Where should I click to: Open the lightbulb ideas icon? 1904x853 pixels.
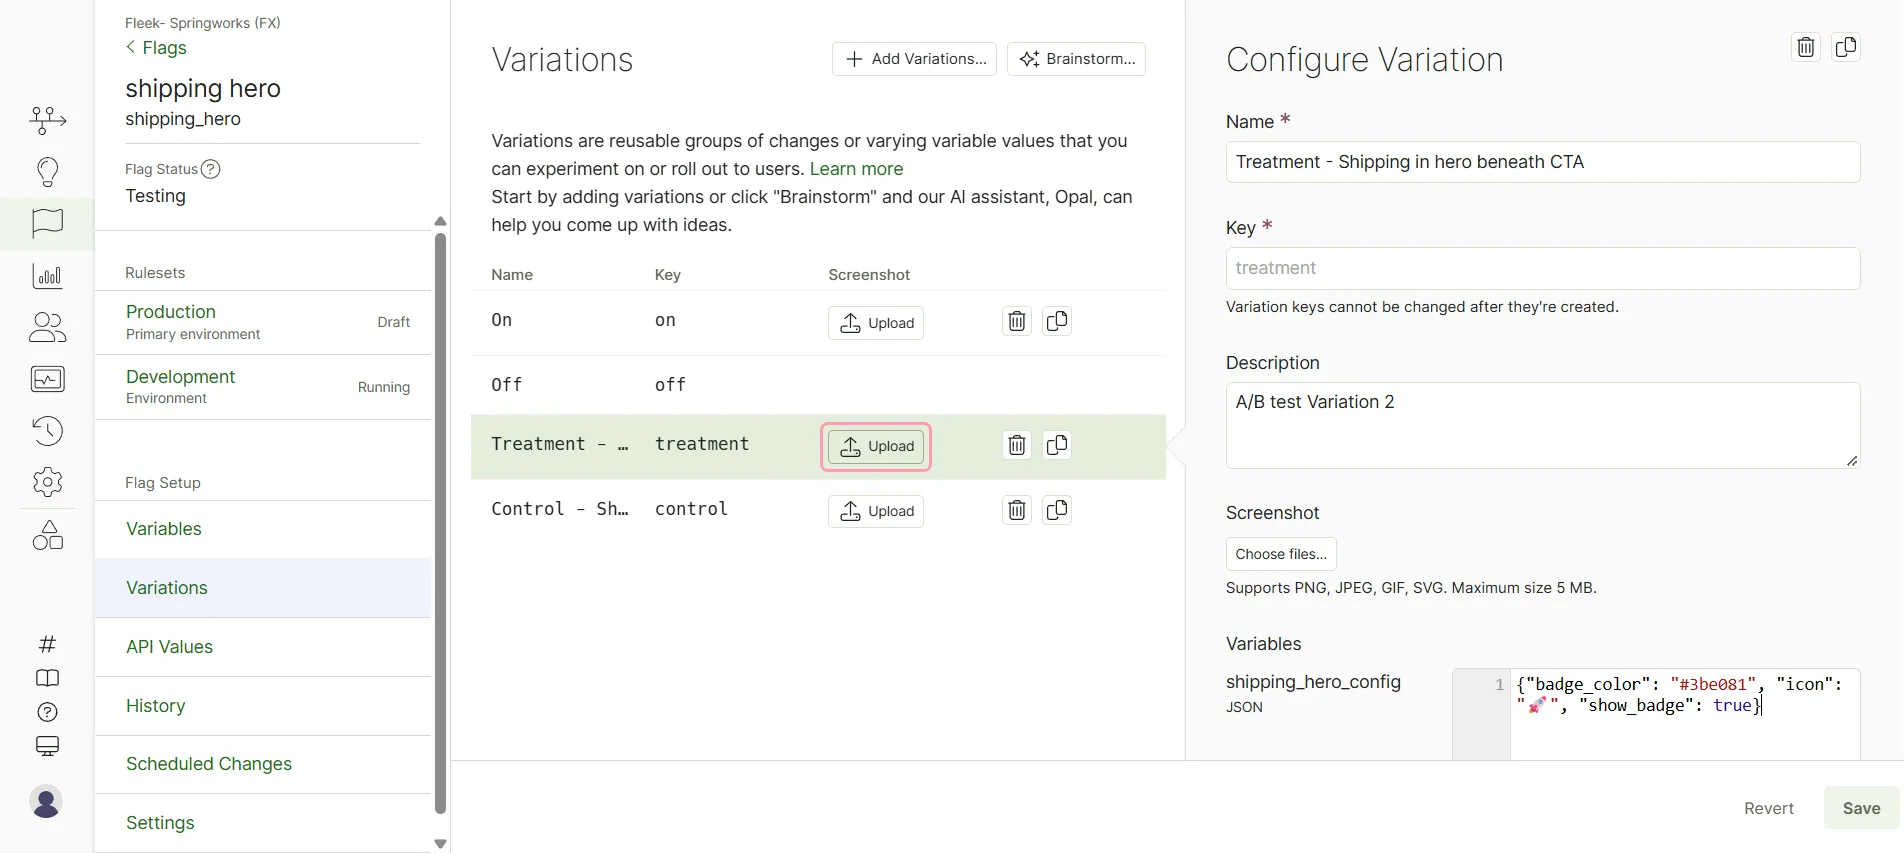pos(47,171)
